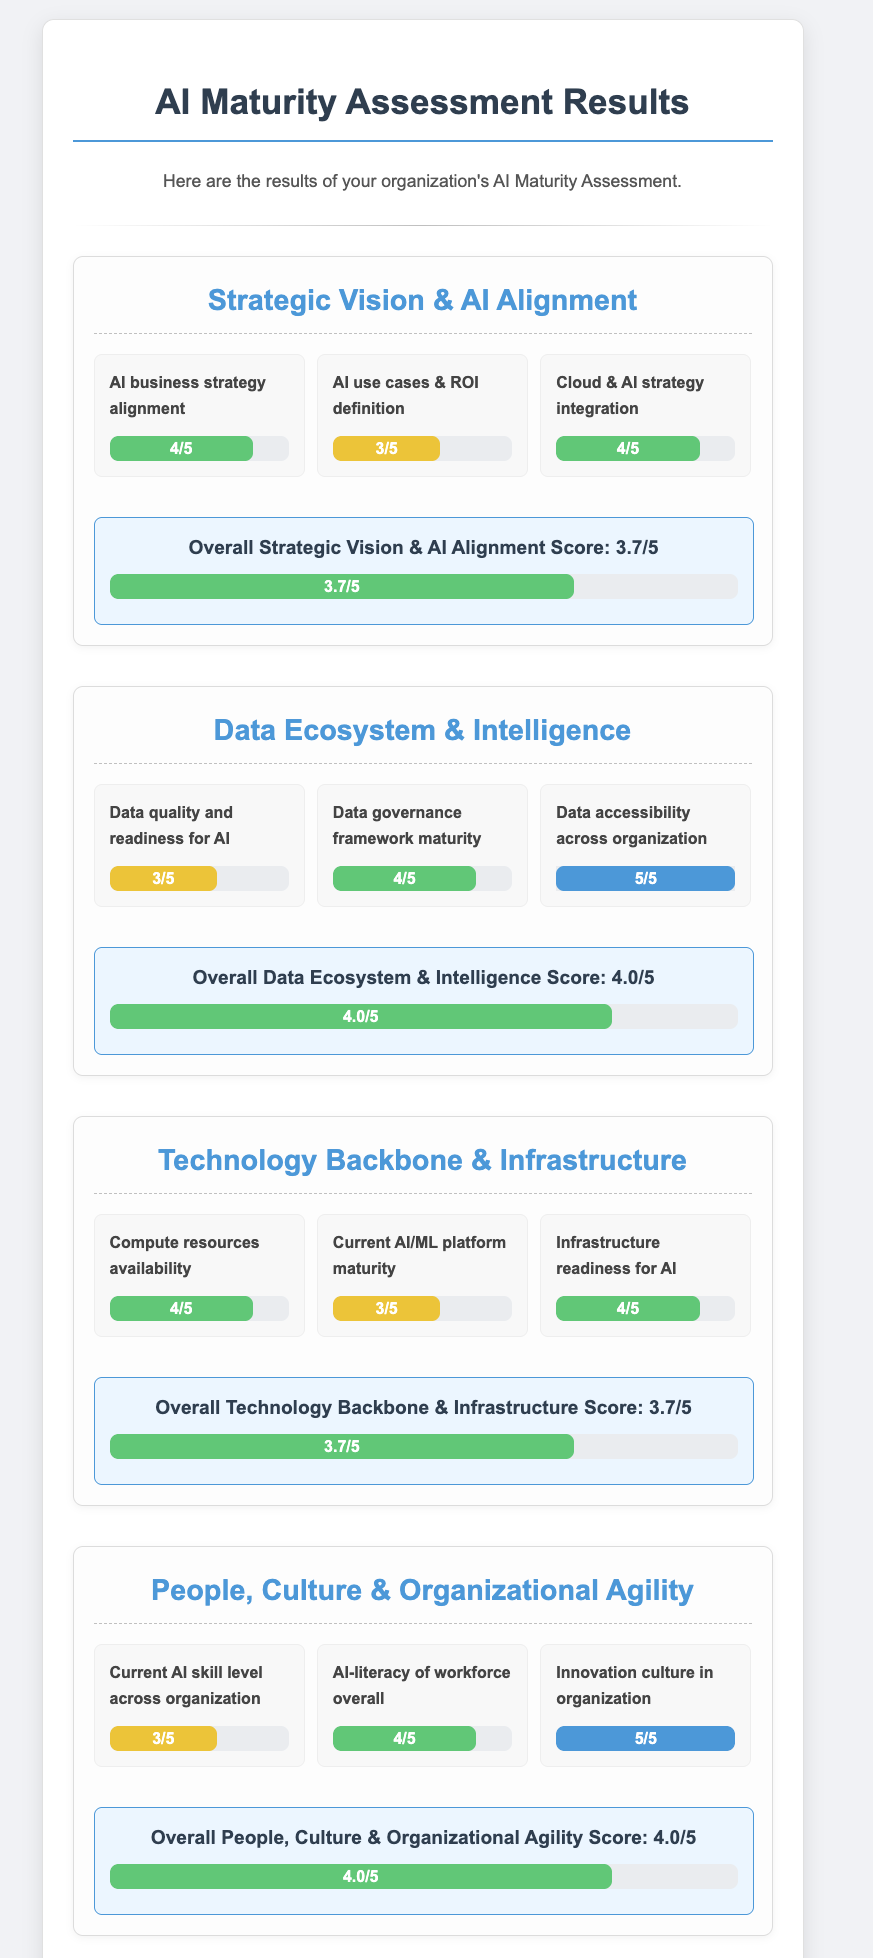This screenshot has width=873, height=1958.
Task: Click overall Technology Backbone 3.7/5 bar
Action: click(423, 1446)
